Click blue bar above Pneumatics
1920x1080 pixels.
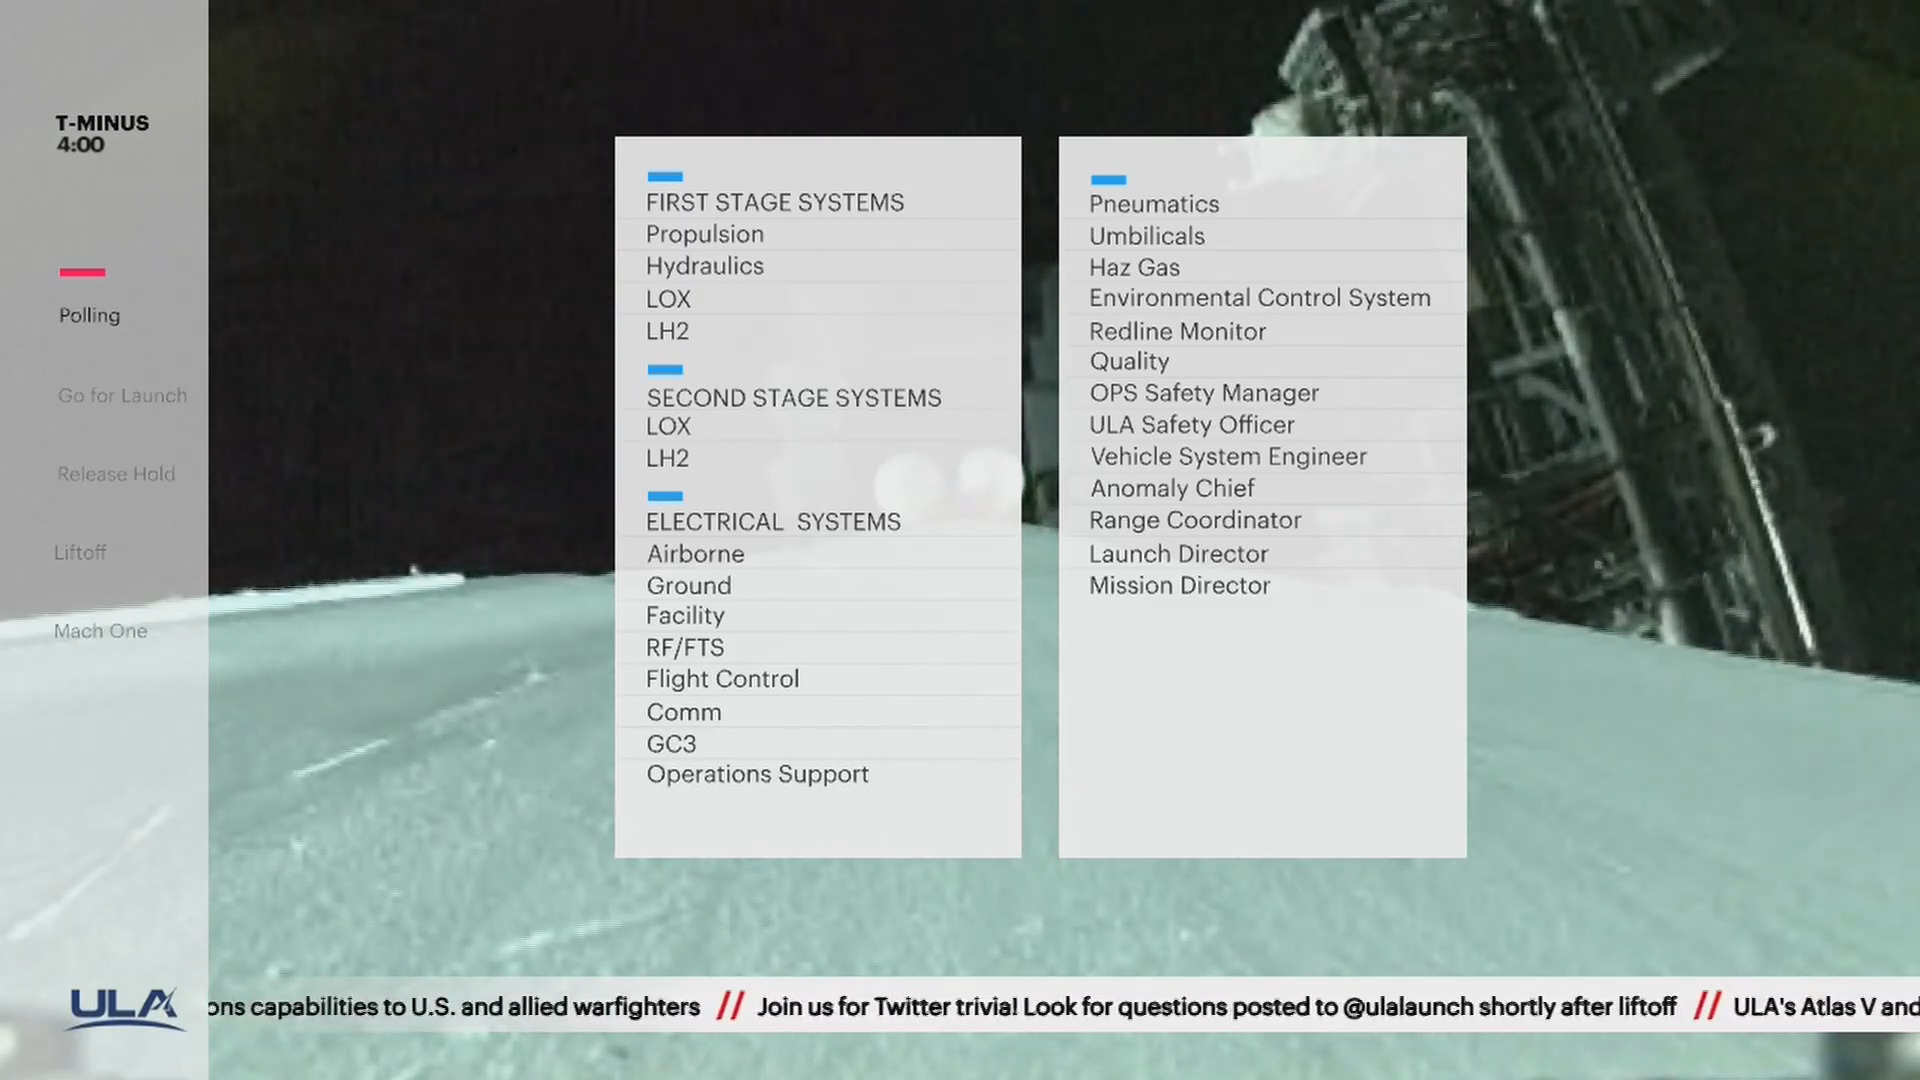1108,180
